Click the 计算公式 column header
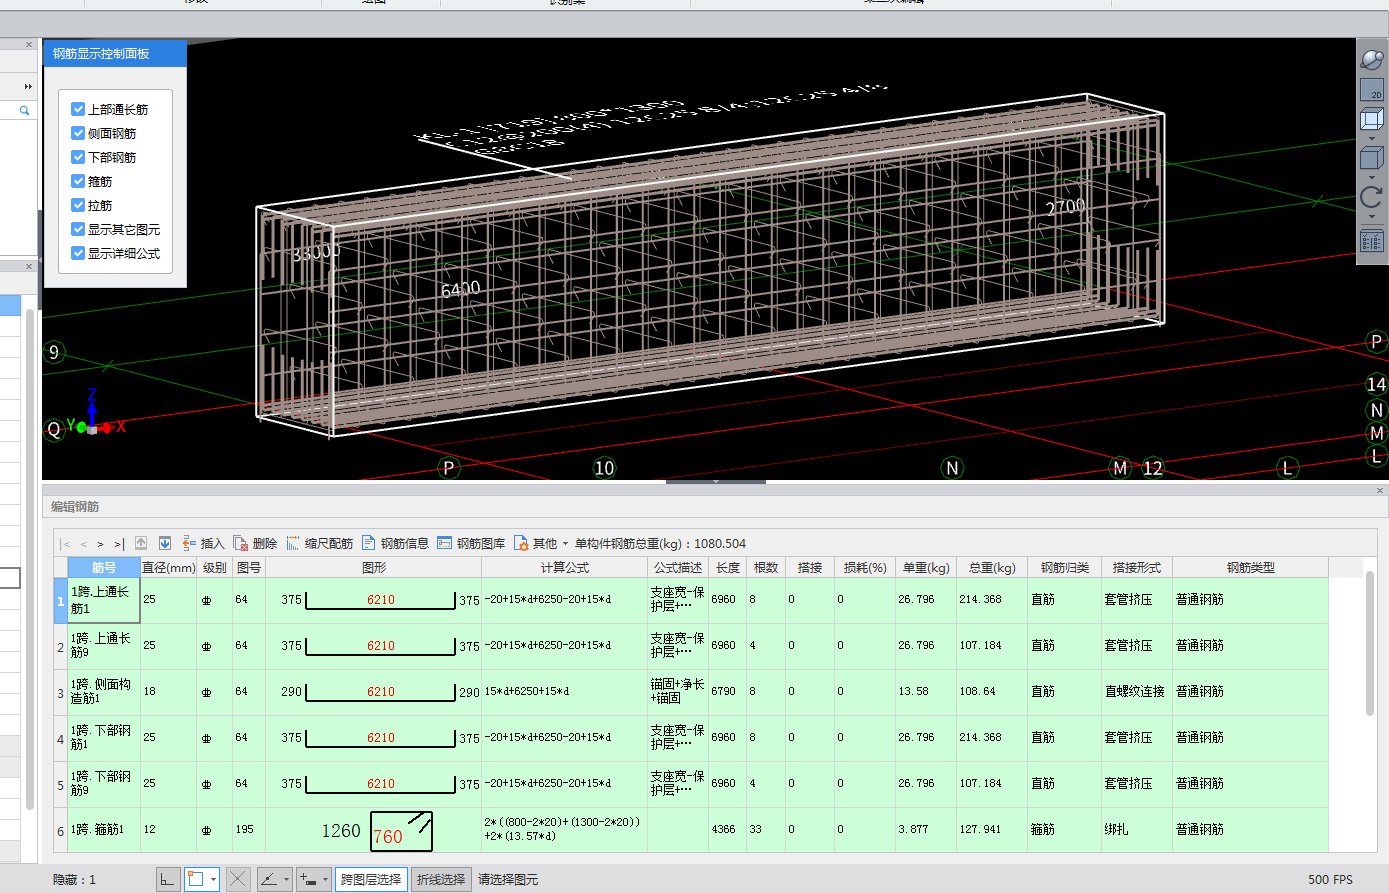 [565, 567]
